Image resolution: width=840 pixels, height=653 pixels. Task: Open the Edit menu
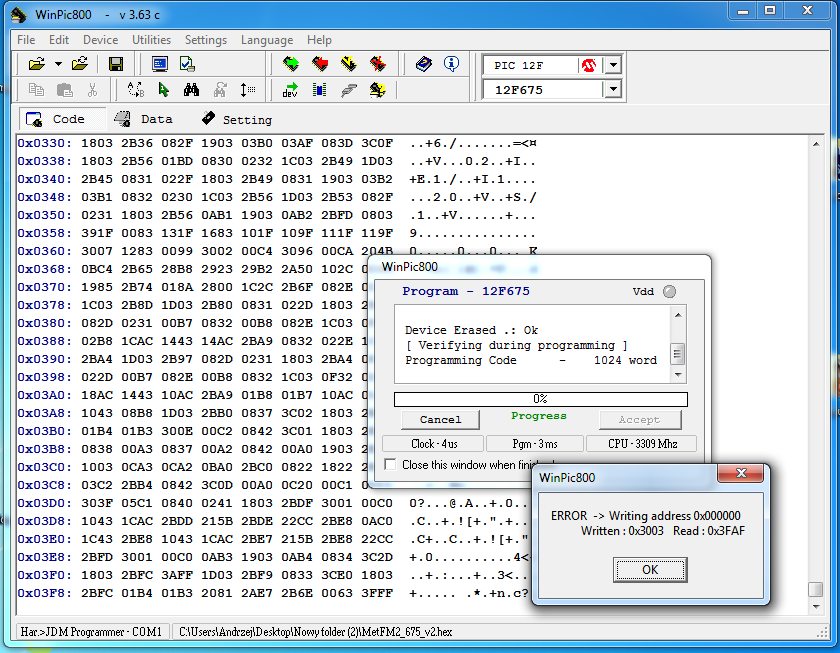pos(59,40)
